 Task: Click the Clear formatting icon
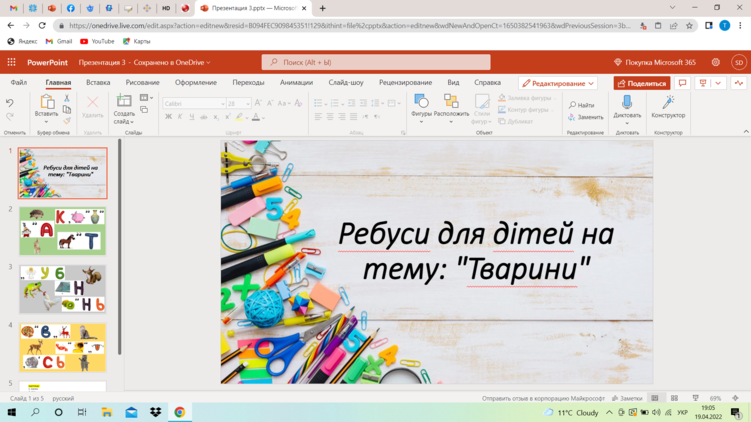[298, 103]
